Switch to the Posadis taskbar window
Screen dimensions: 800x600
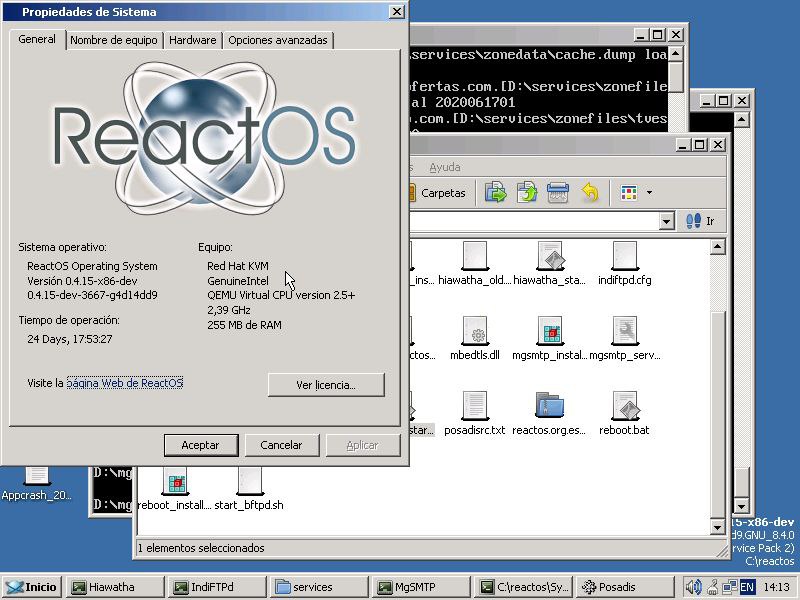625,587
